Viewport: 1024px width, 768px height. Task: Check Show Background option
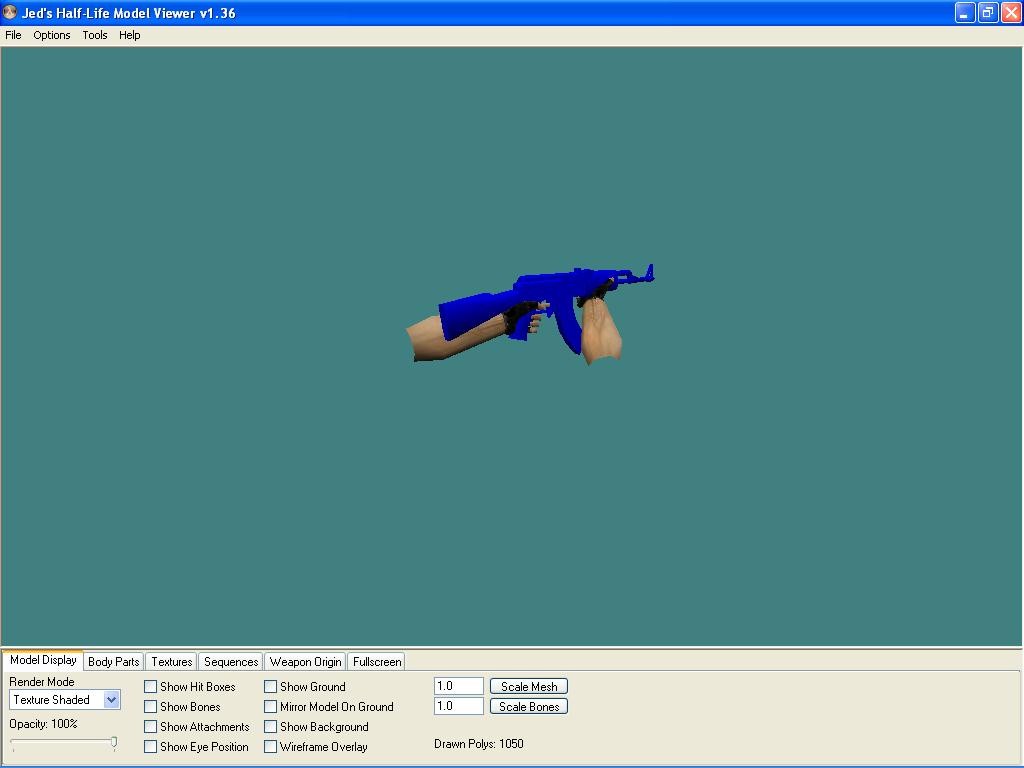[x=270, y=727]
